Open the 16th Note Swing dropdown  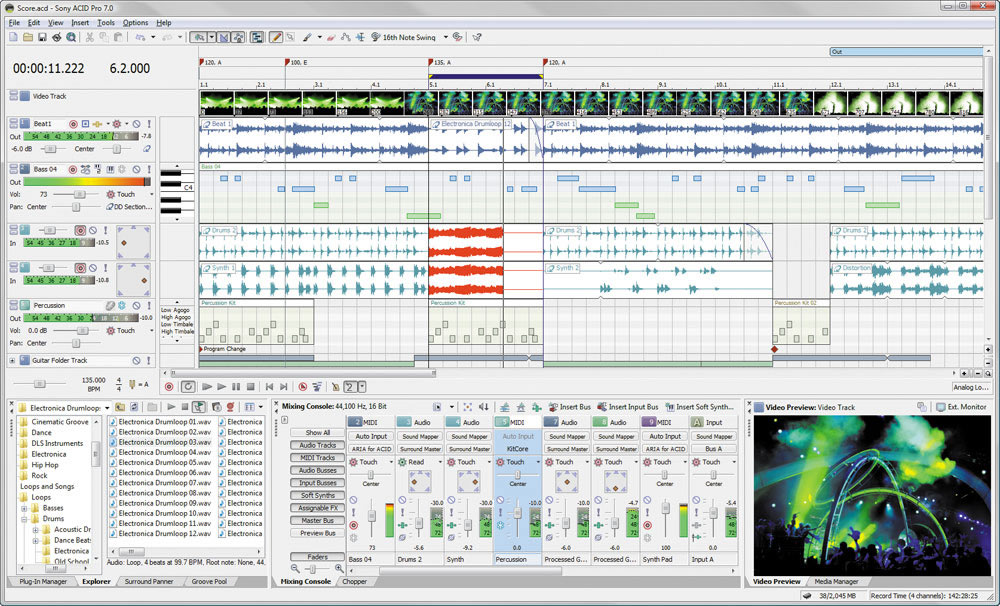446,37
